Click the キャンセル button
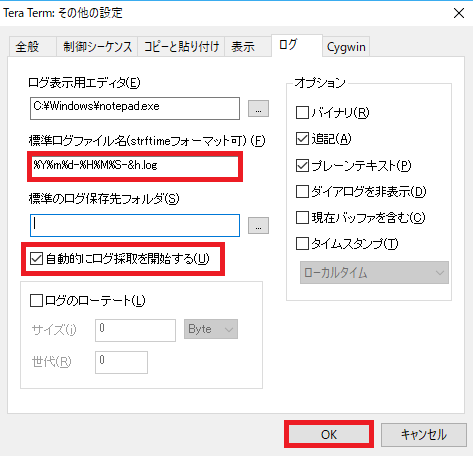473x456 pixels. pos(424,435)
